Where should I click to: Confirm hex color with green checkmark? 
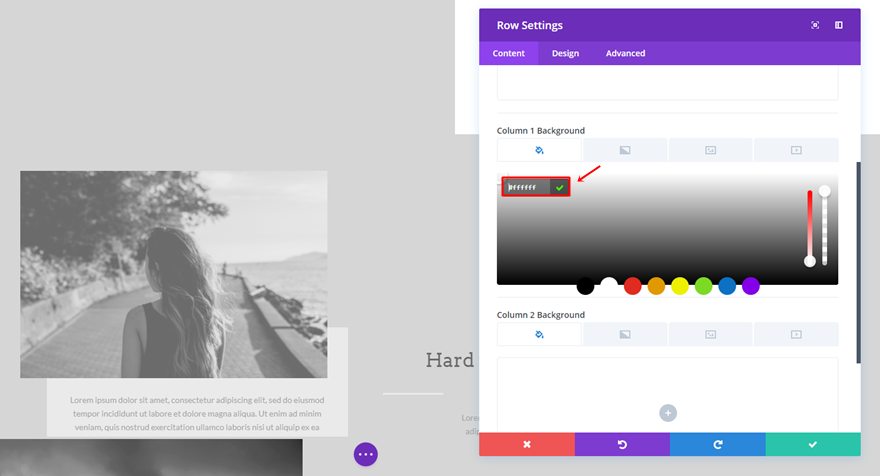[560, 187]
